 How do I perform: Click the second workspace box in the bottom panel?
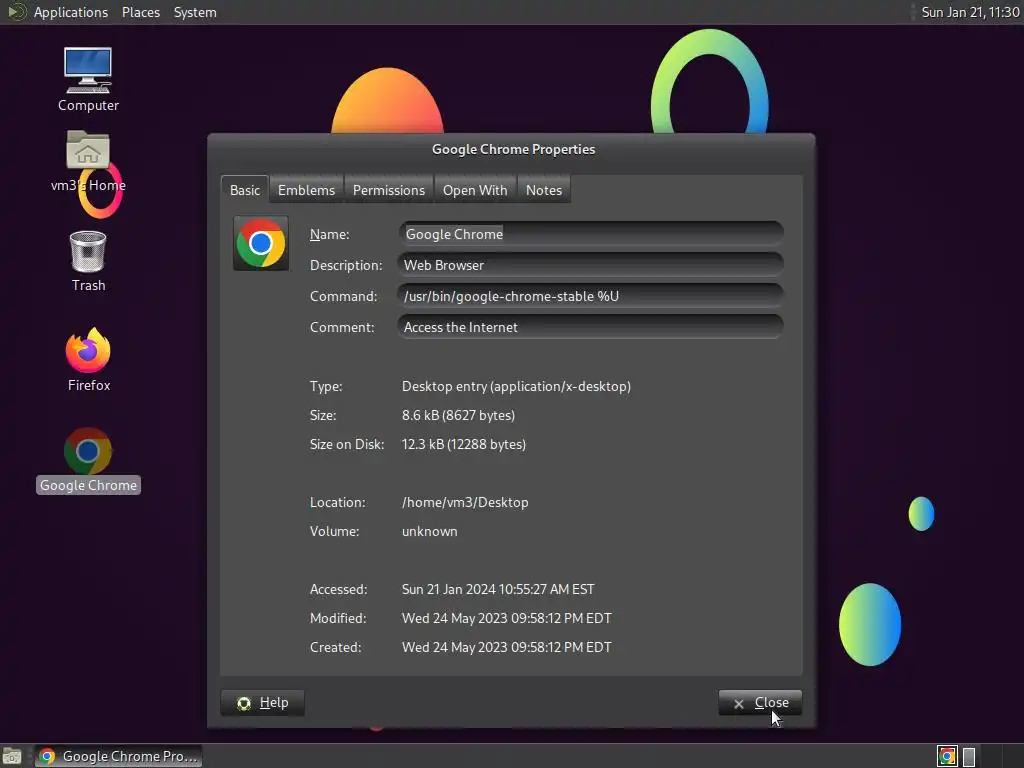tap(969, 756)
